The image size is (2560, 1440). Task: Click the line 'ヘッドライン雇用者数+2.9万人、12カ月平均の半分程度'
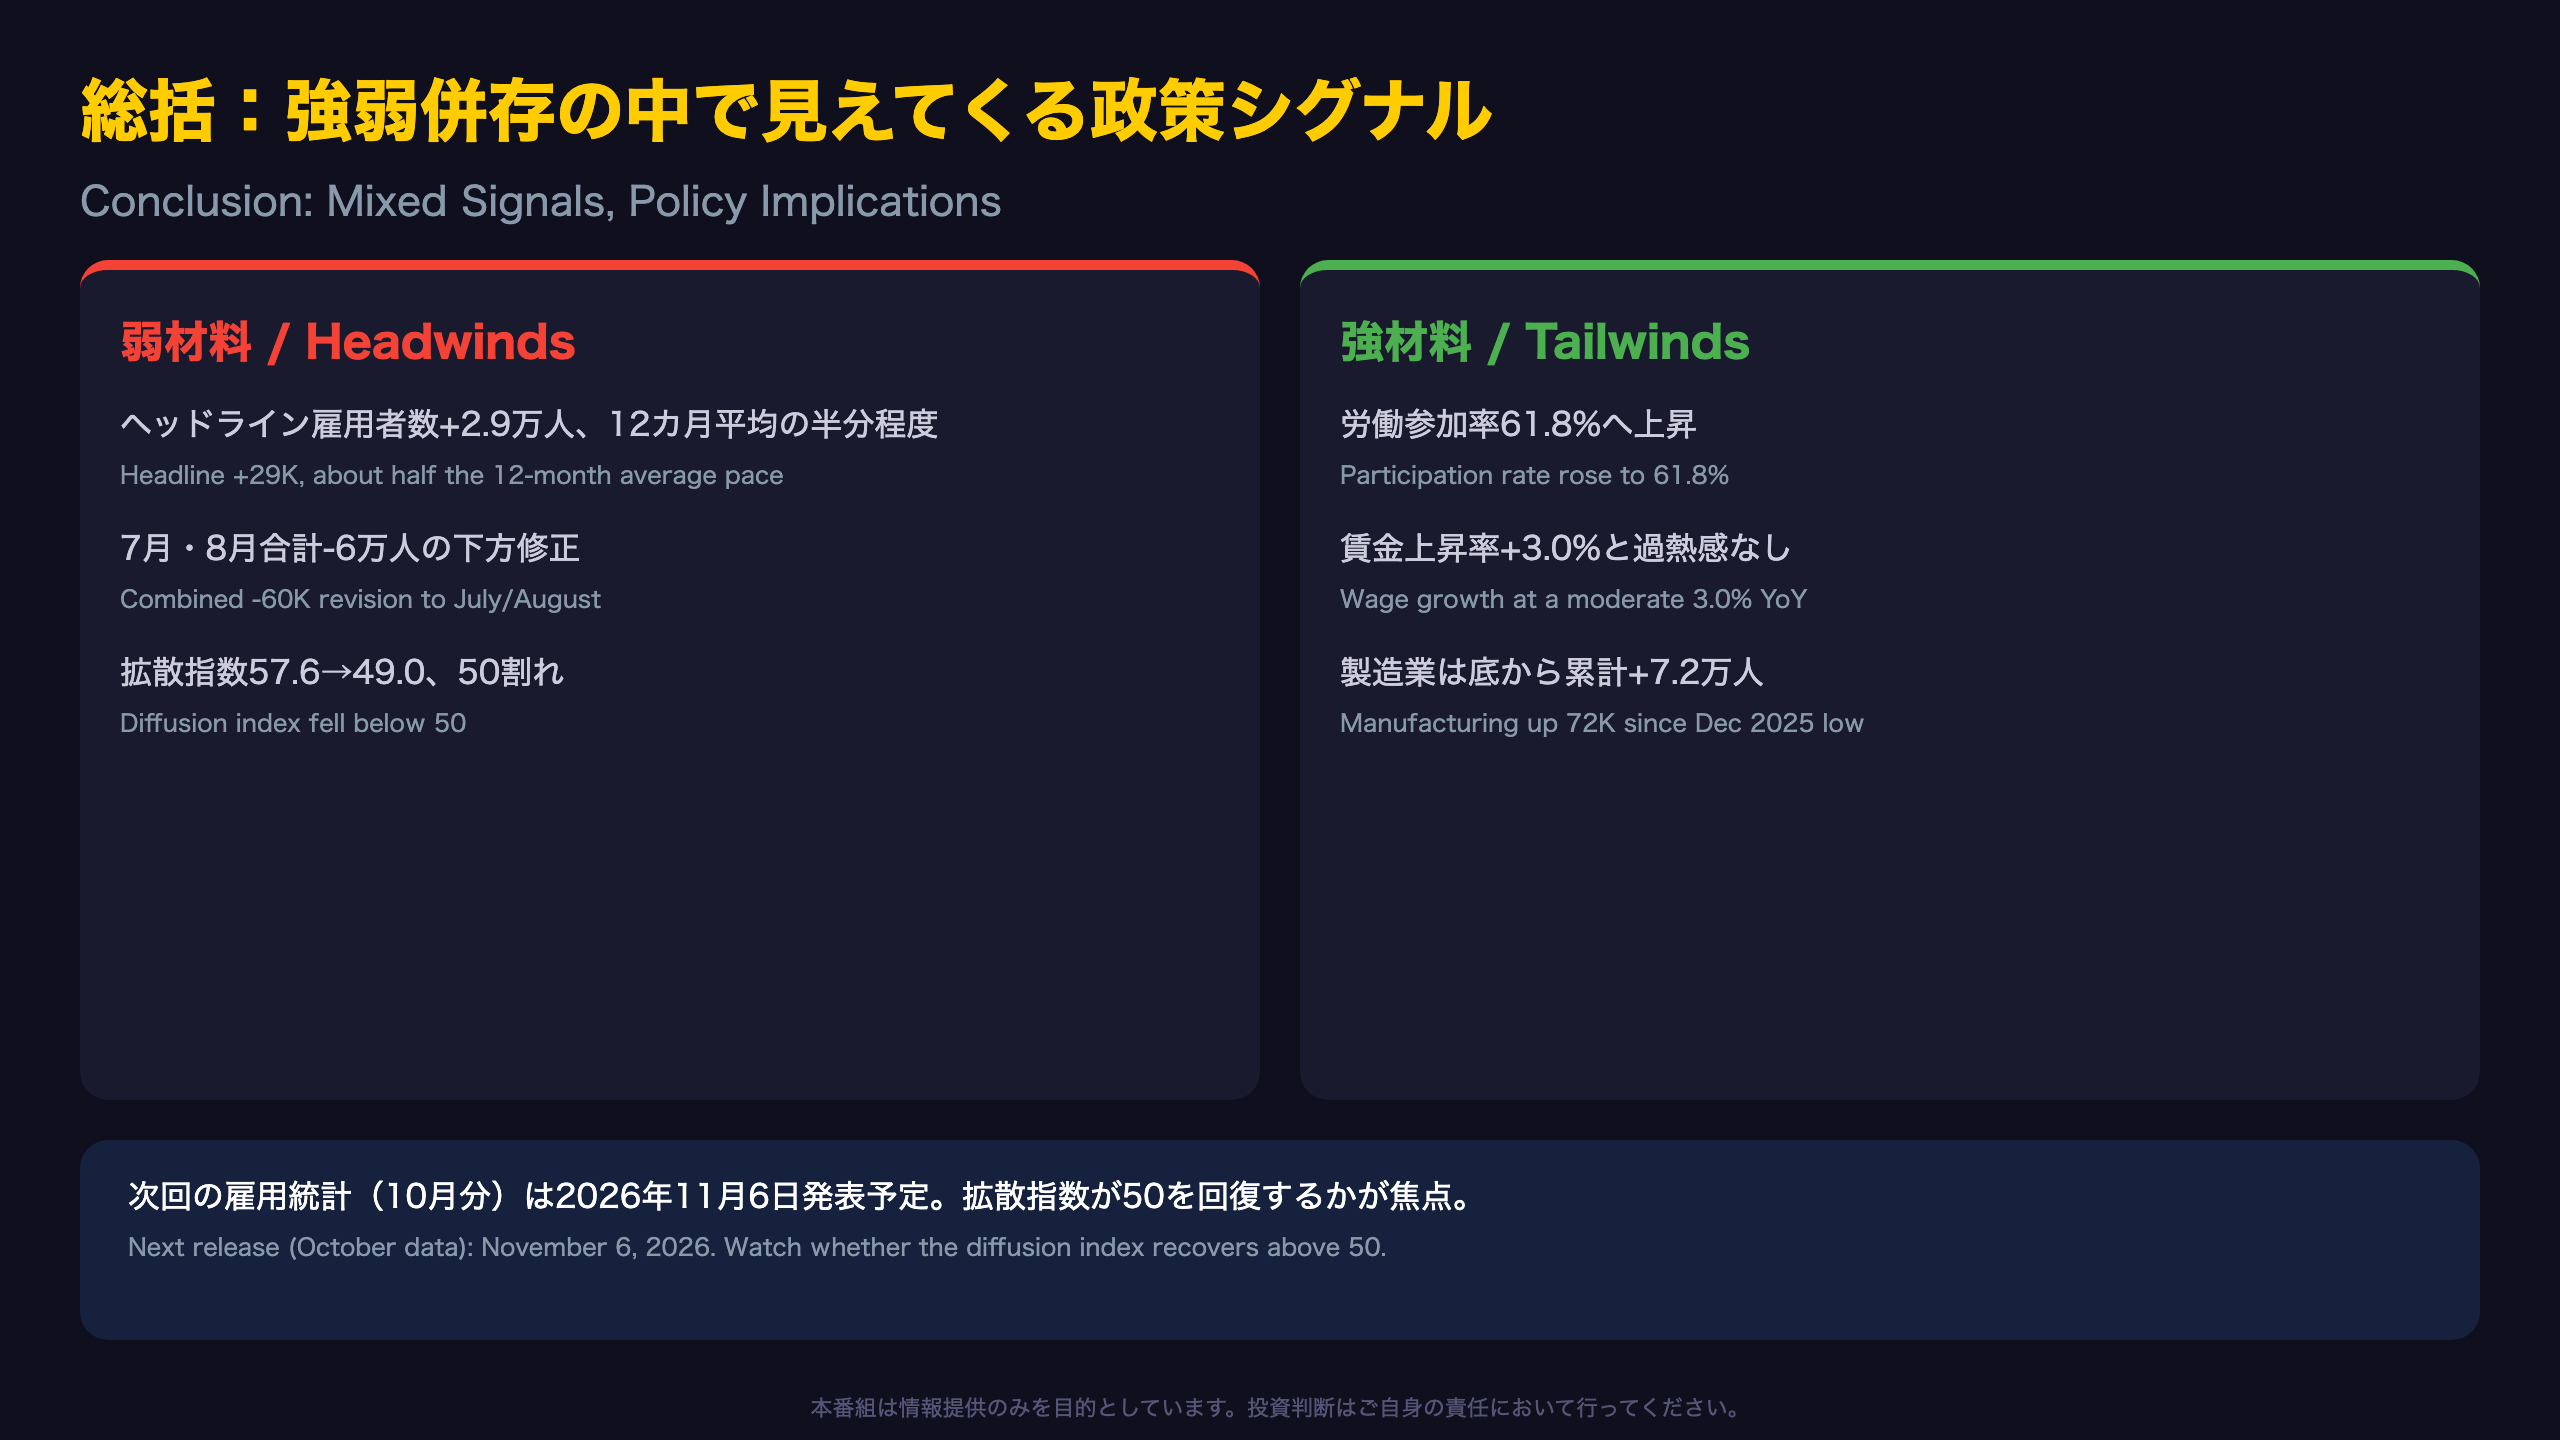[x=529, y=424]
